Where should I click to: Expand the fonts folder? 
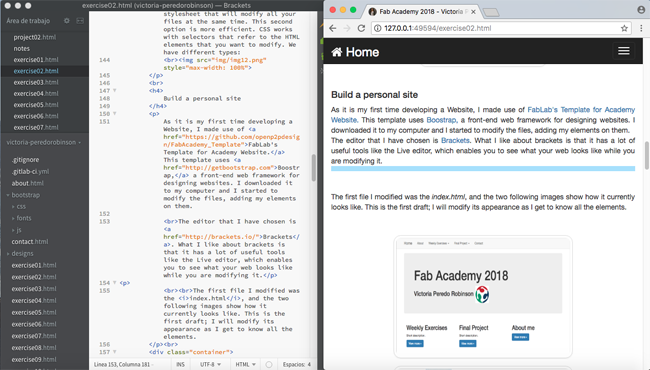click(x=13, y=218)
